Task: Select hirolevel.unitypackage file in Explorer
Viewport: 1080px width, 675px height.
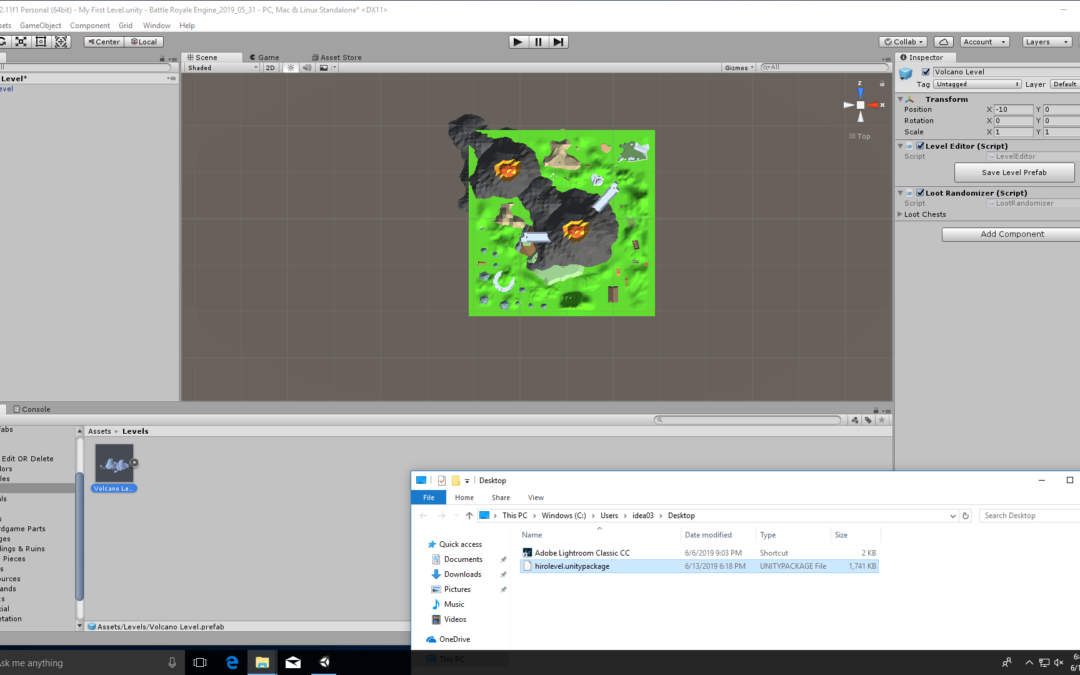Action: click(x=699, y=566)
